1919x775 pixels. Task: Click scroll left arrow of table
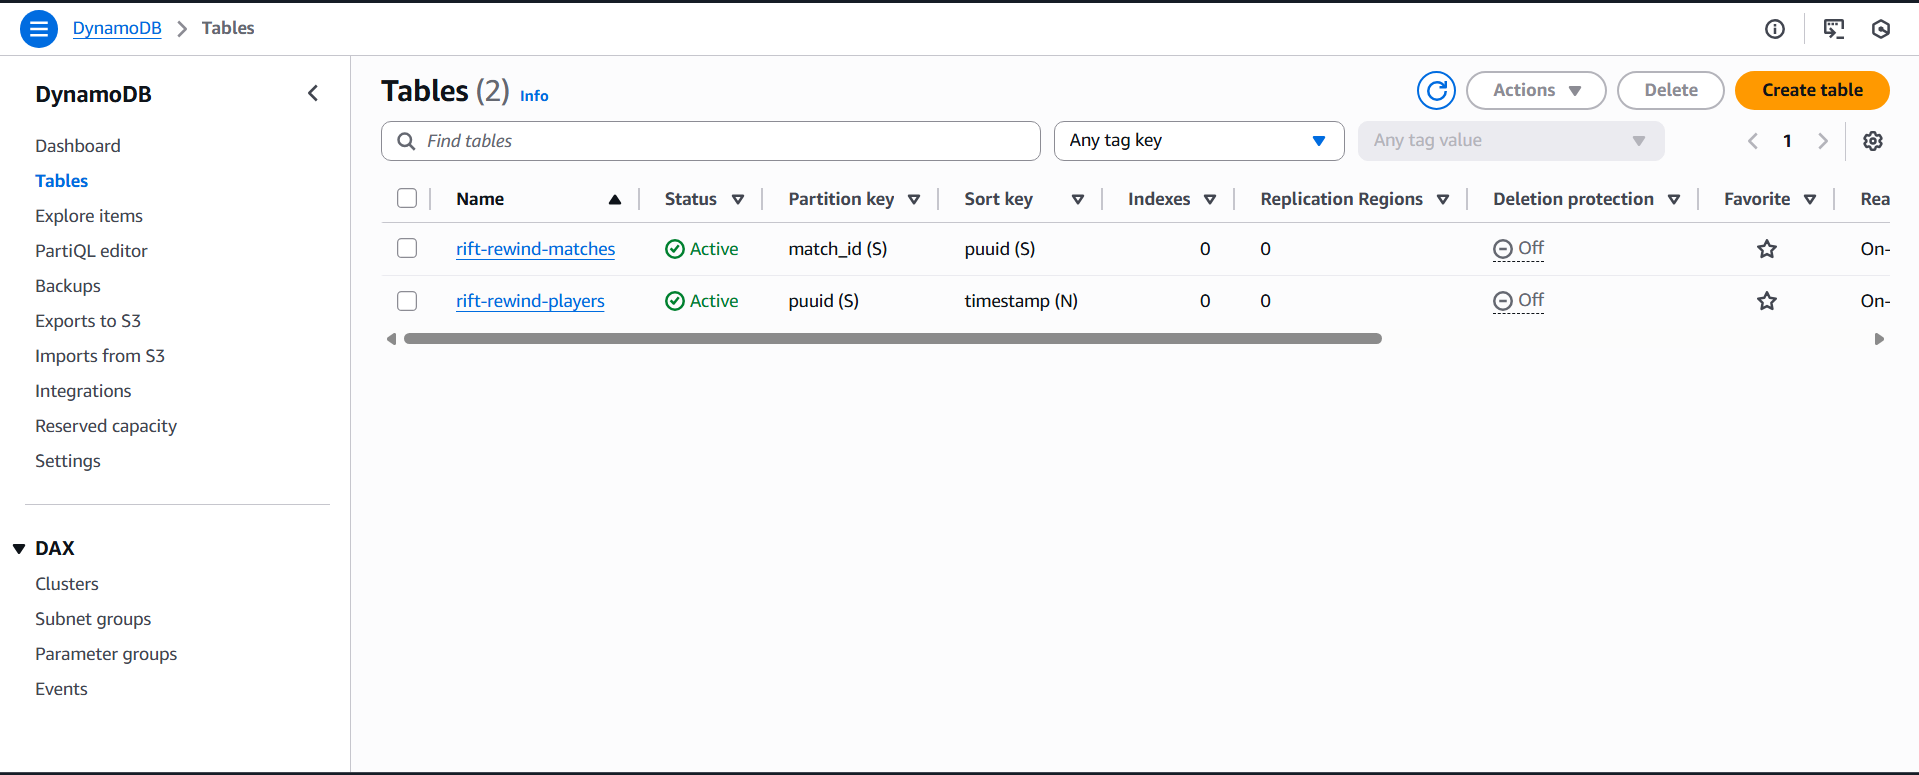coord(391,339)
